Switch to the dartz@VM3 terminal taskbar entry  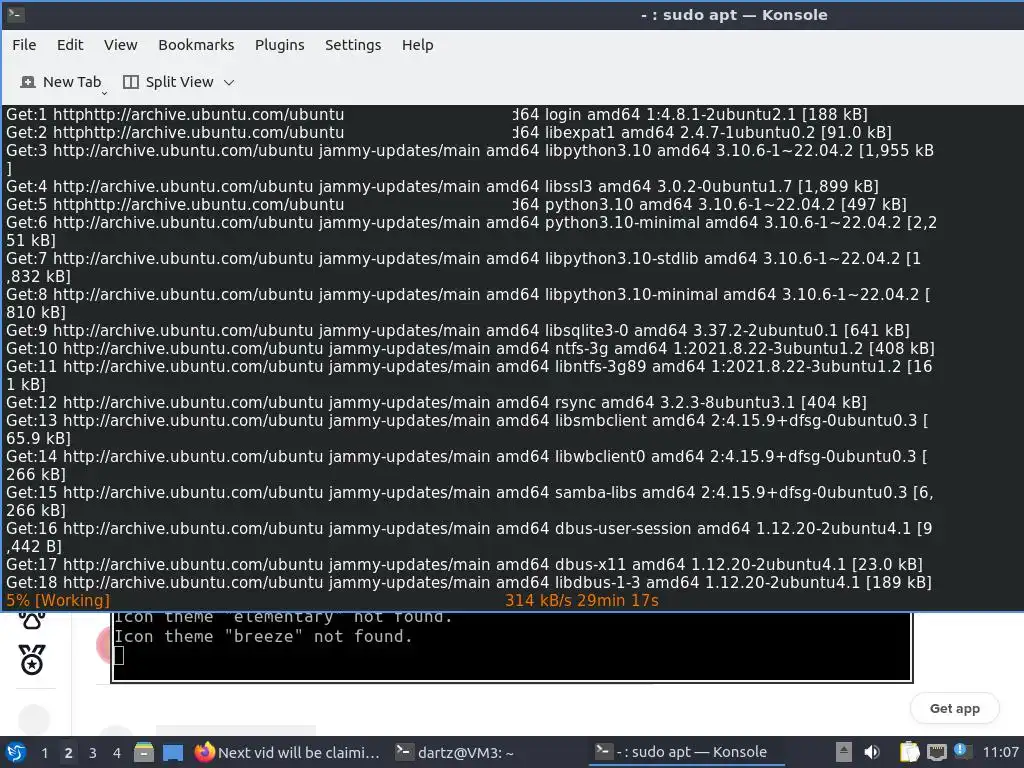click(456, 752)
